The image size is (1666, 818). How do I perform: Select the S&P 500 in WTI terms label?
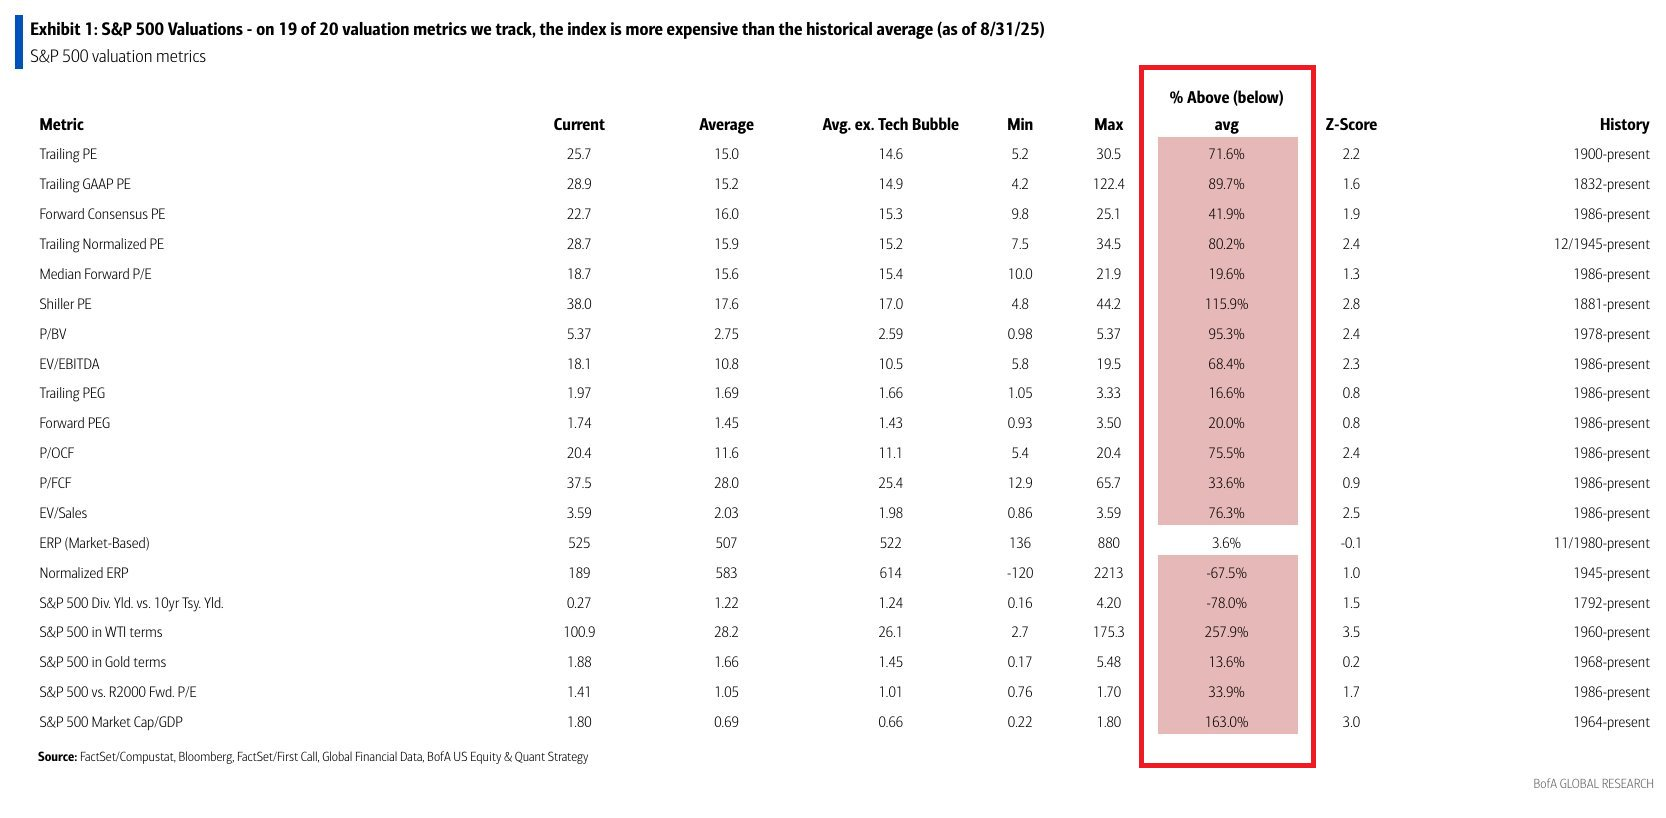(x=100, y=632)
